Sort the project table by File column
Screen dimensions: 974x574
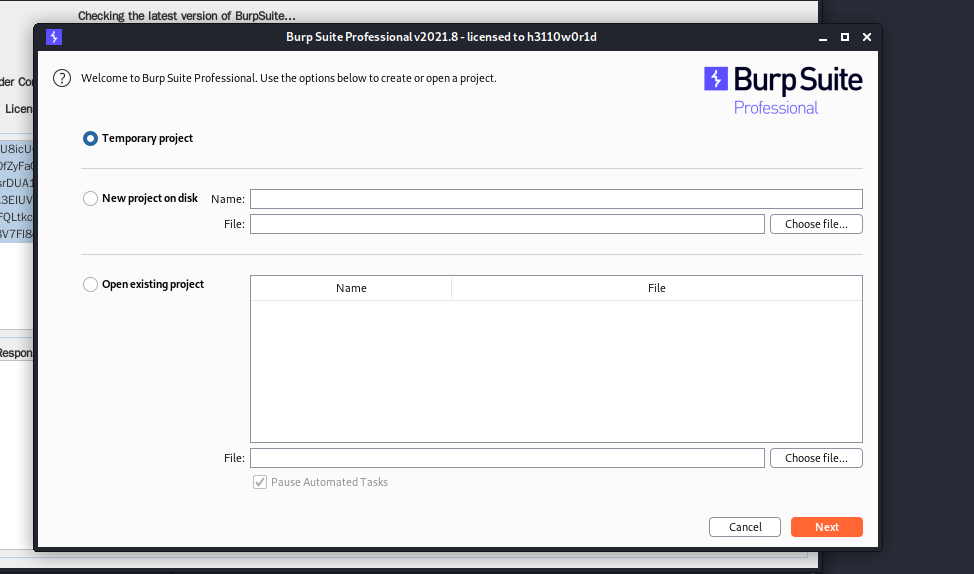pyautogui.click(x=657, y=288)
